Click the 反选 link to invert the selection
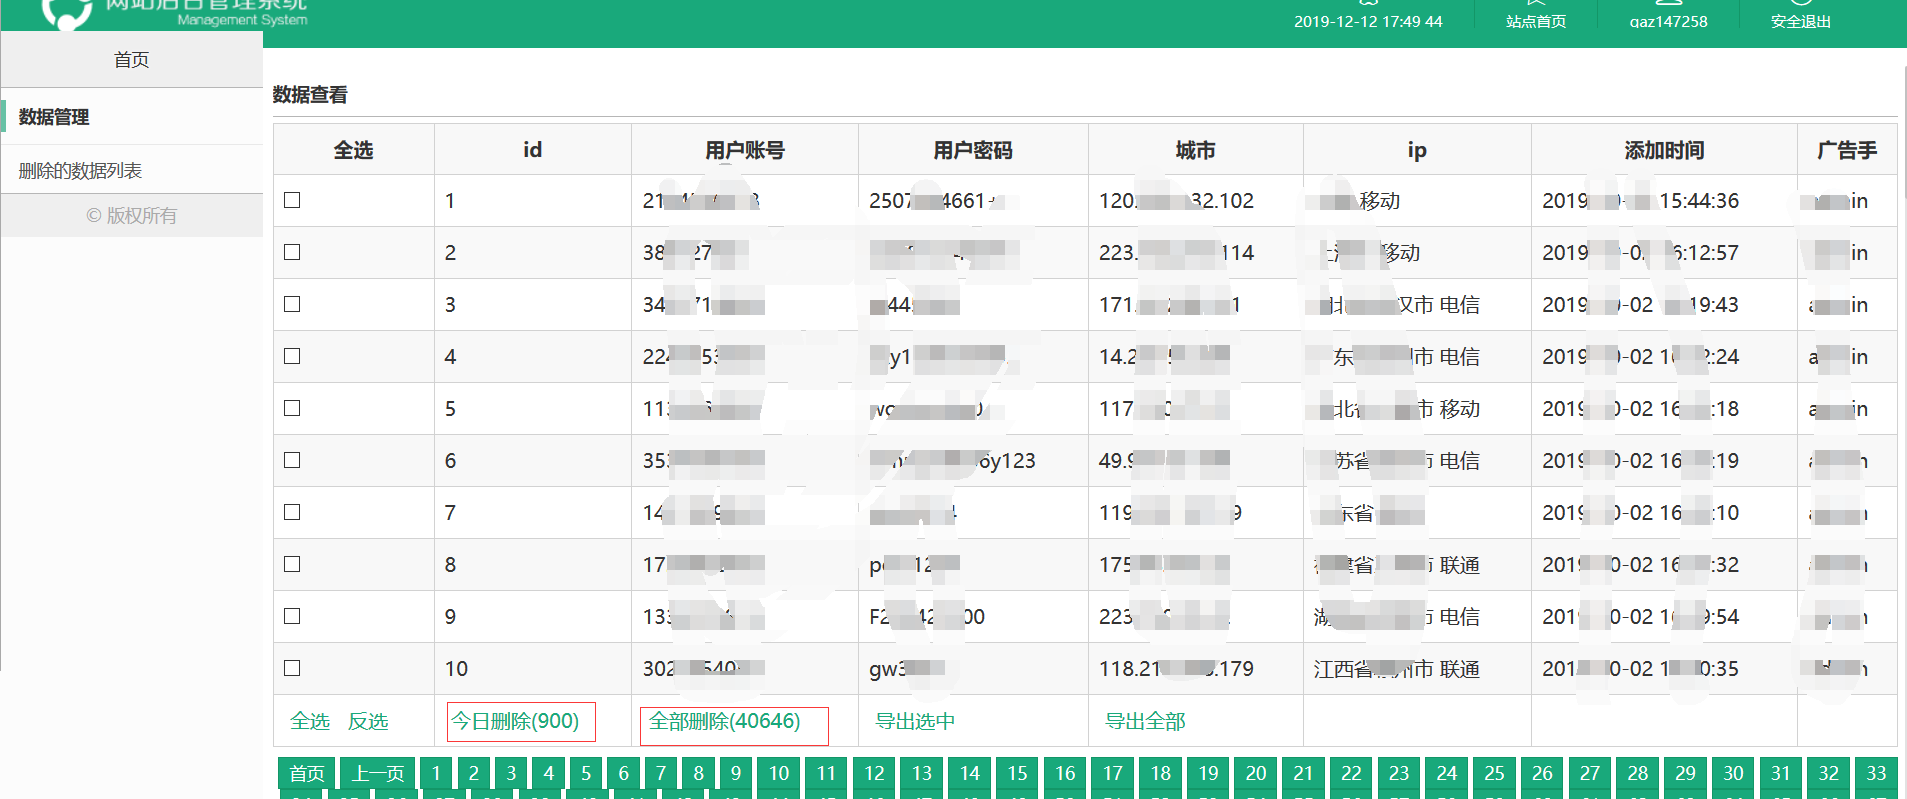Screen dimensions: 1907x799 pyautogui.click(x=368, y=721)
